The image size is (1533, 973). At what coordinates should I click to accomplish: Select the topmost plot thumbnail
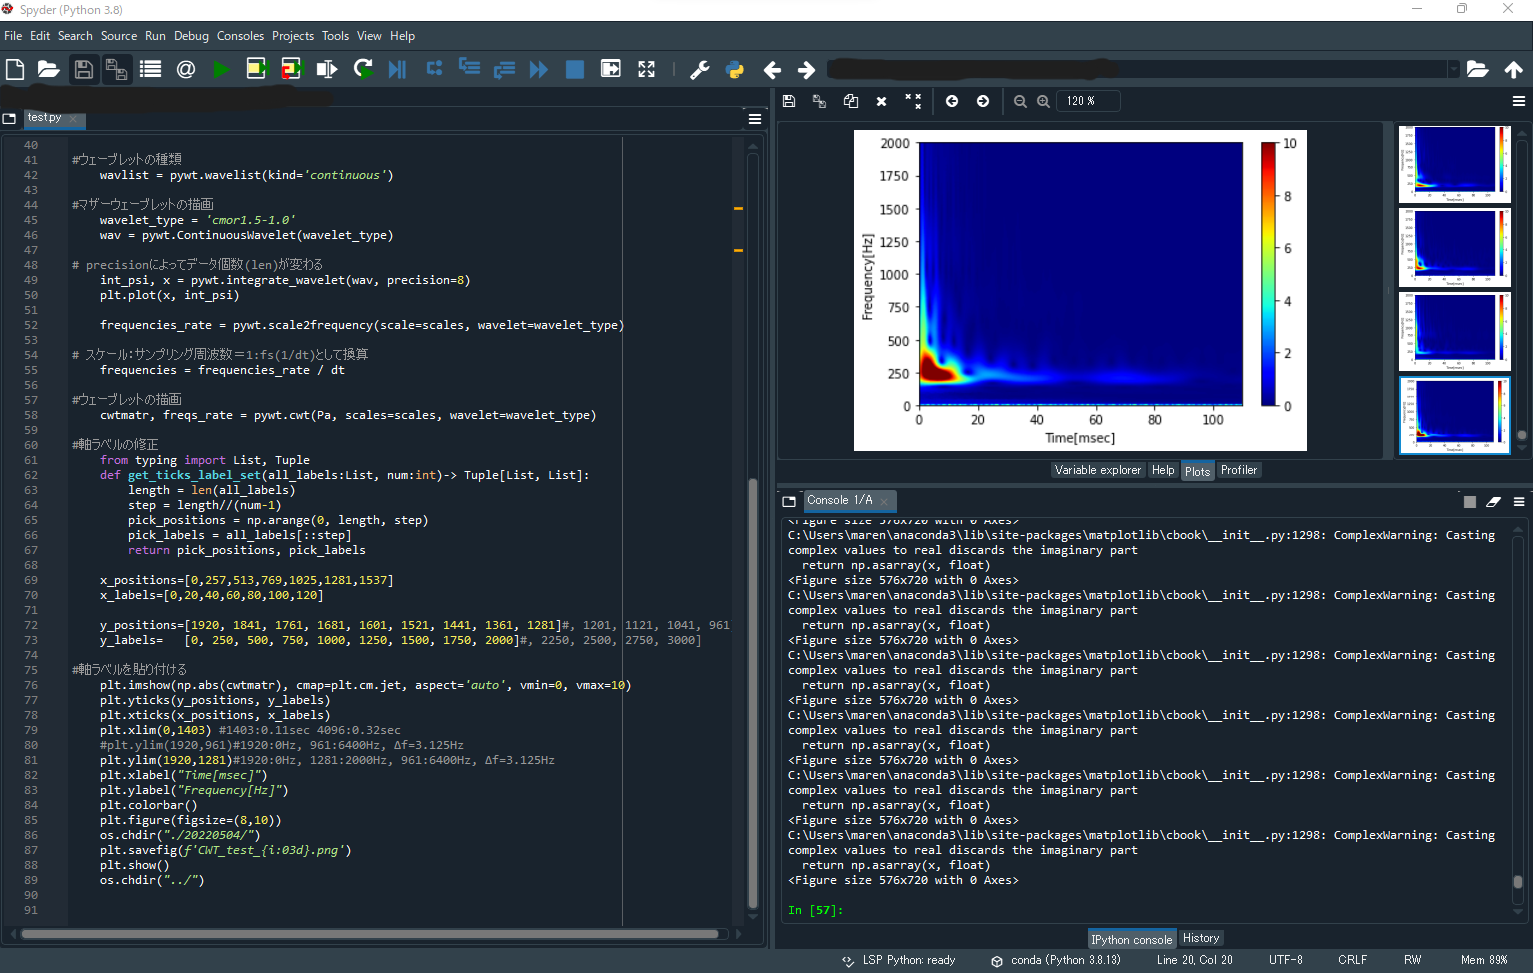point(1454,164)
